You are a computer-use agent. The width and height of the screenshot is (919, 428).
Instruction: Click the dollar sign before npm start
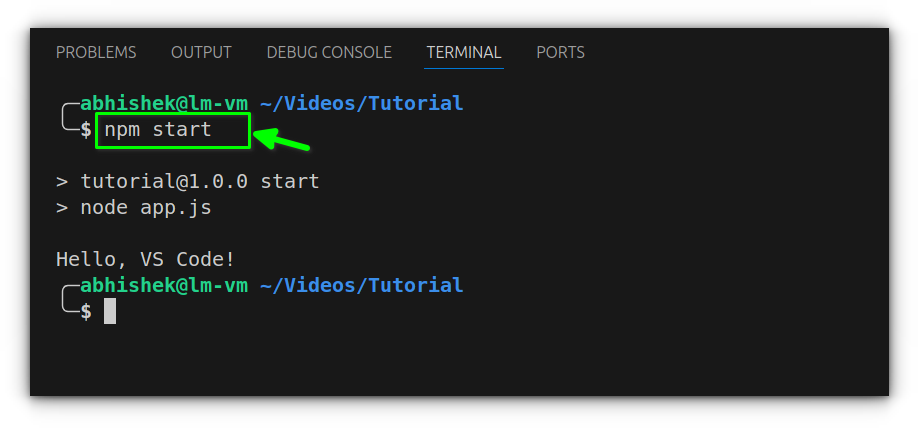[86, 130]
